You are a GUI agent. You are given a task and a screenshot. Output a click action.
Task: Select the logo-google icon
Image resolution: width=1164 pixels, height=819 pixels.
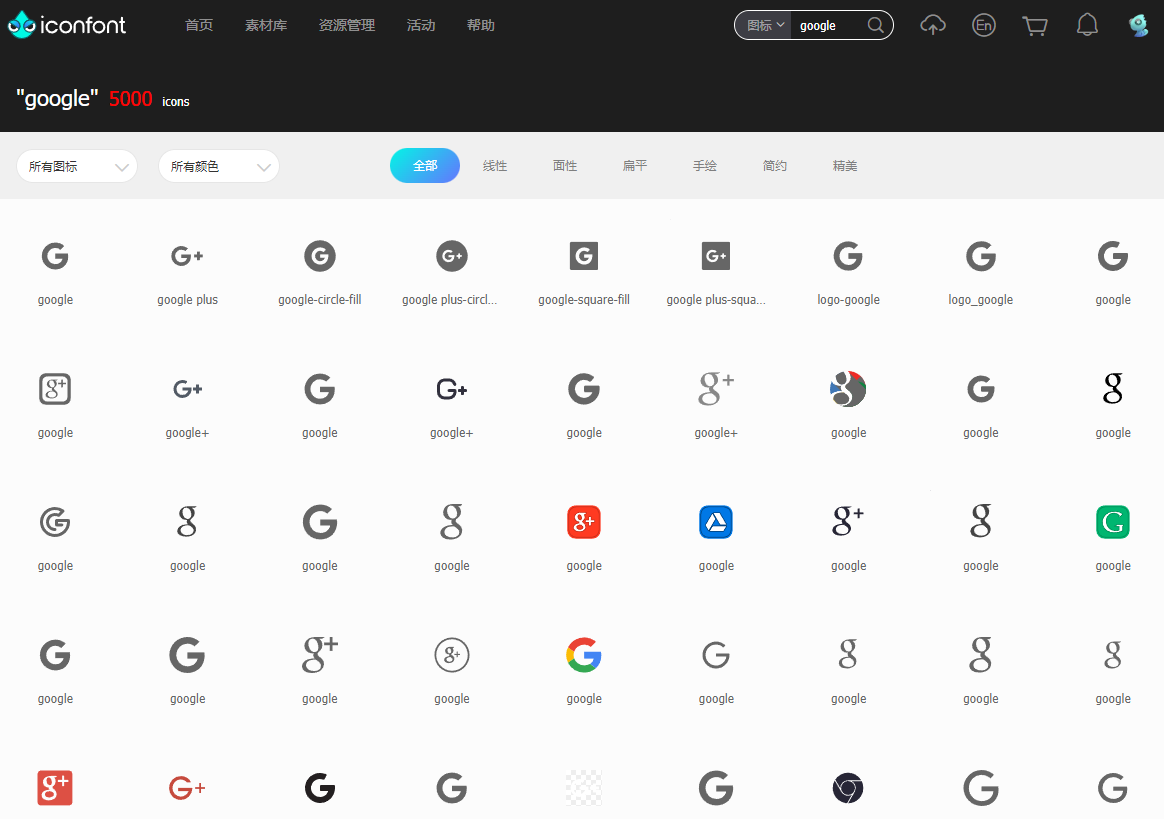[x=848, y=256]
